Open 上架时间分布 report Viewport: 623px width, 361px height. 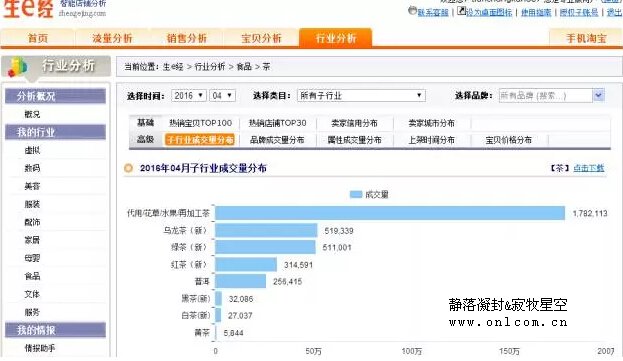click(431, 140)
